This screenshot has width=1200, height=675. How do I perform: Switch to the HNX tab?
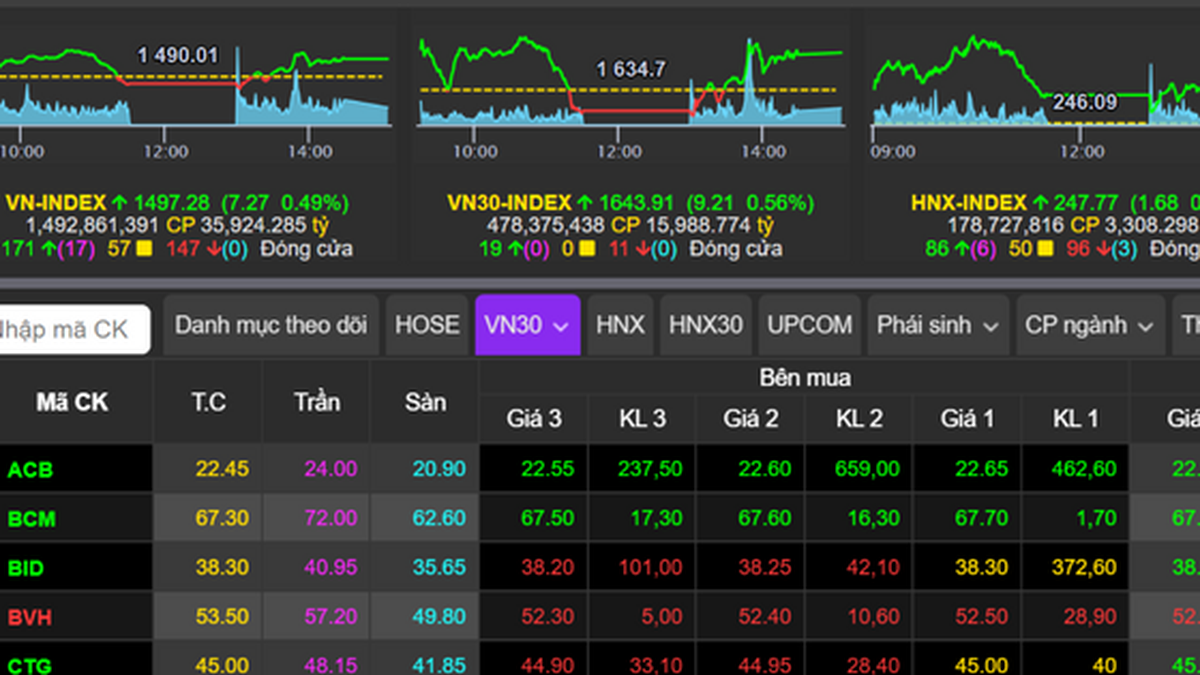click(x=620, y=325)
